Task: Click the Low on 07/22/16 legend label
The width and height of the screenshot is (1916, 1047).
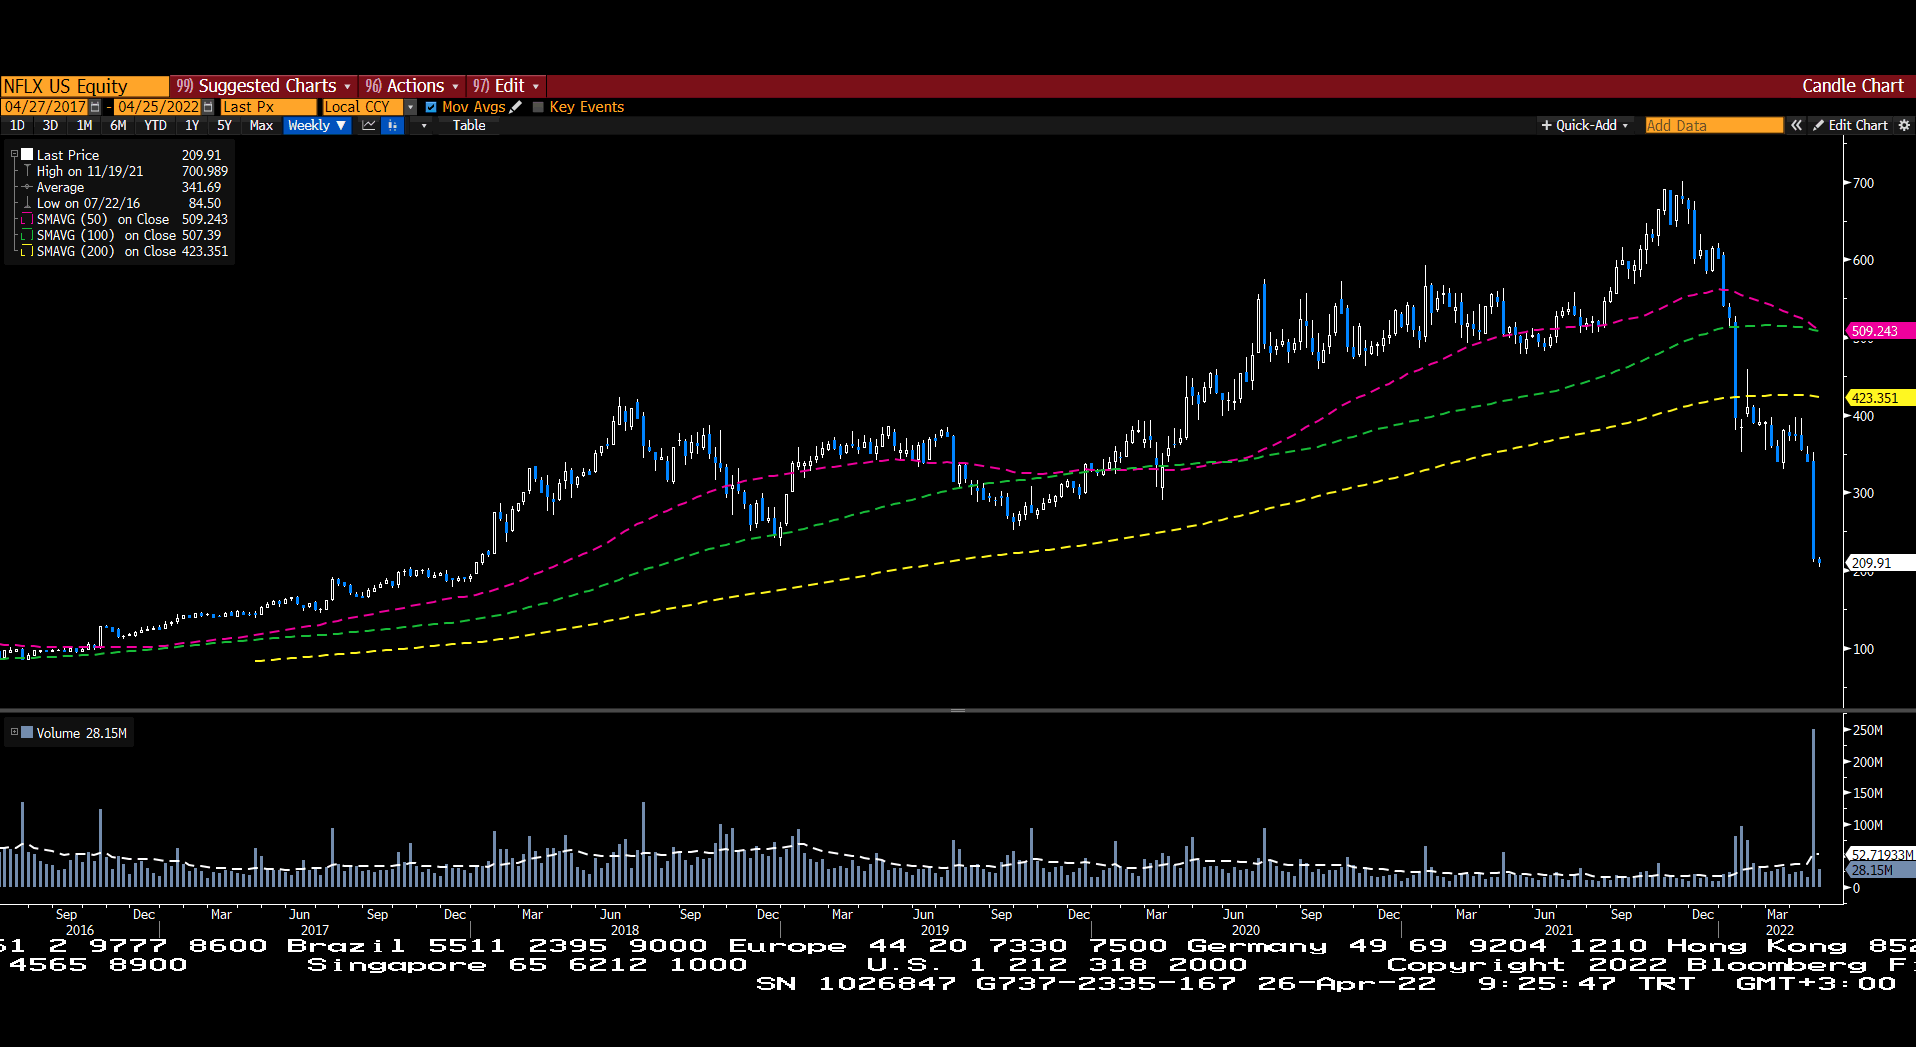Action: (88, 203)
